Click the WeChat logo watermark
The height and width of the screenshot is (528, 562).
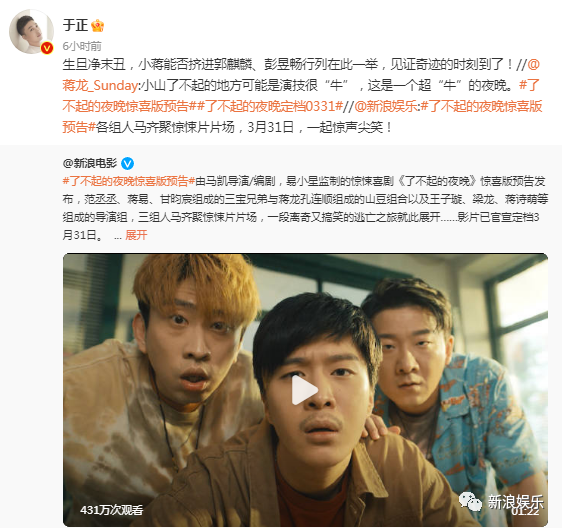click(x=470, y=501)
